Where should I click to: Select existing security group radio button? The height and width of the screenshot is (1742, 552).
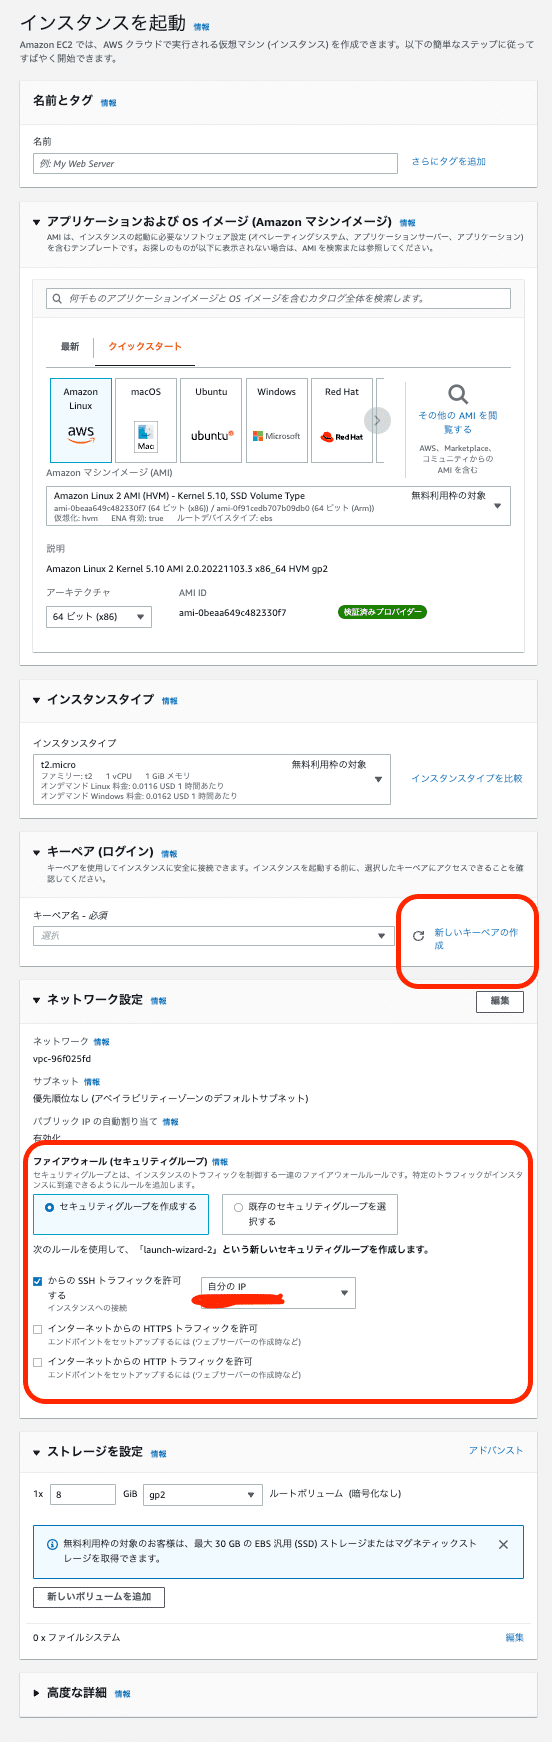click(238, 1207)
